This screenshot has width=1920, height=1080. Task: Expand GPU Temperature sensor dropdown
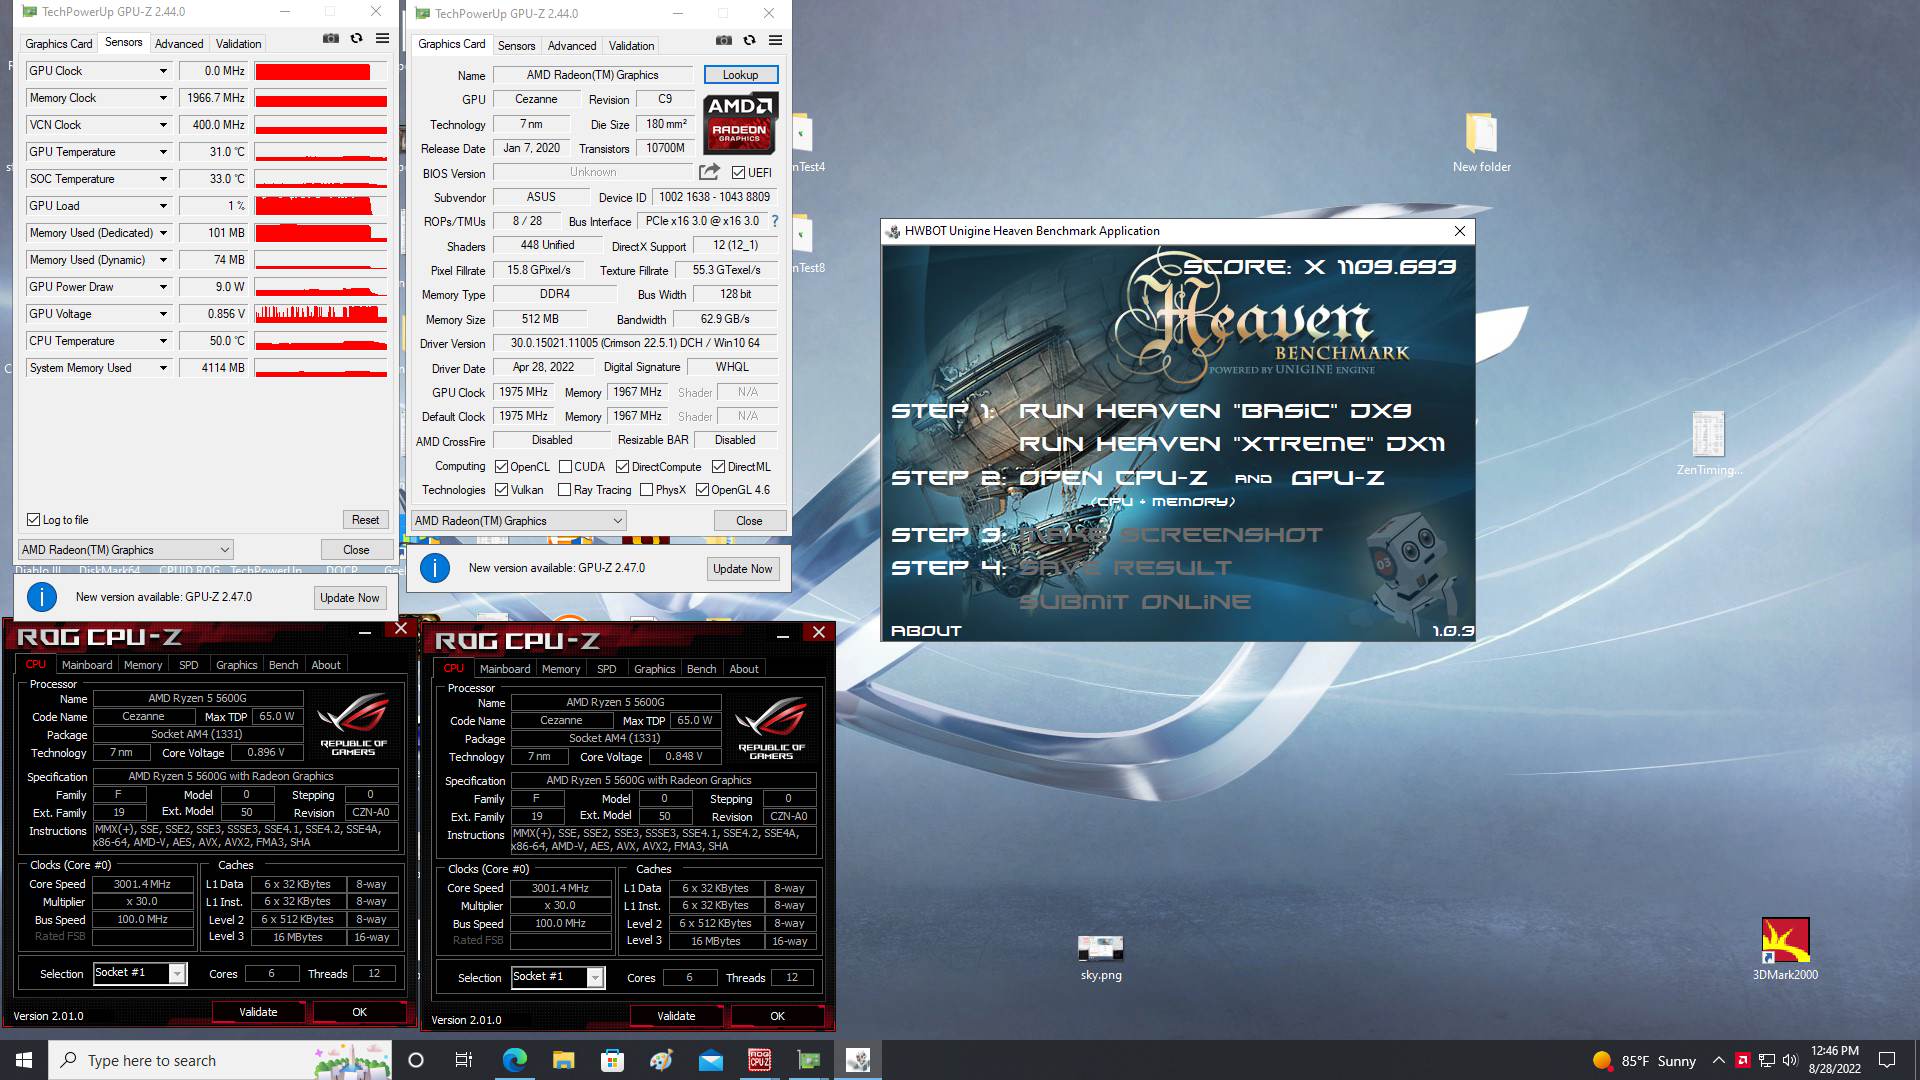163,152
